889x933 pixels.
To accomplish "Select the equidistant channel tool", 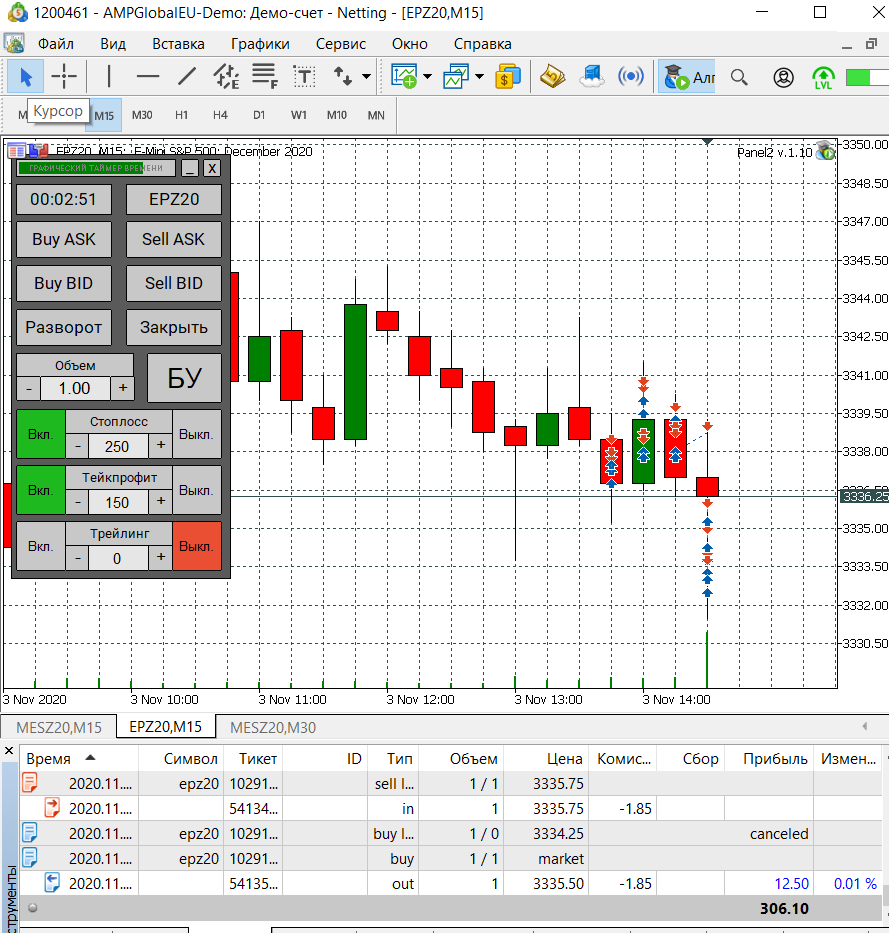I will pos(226,77).
